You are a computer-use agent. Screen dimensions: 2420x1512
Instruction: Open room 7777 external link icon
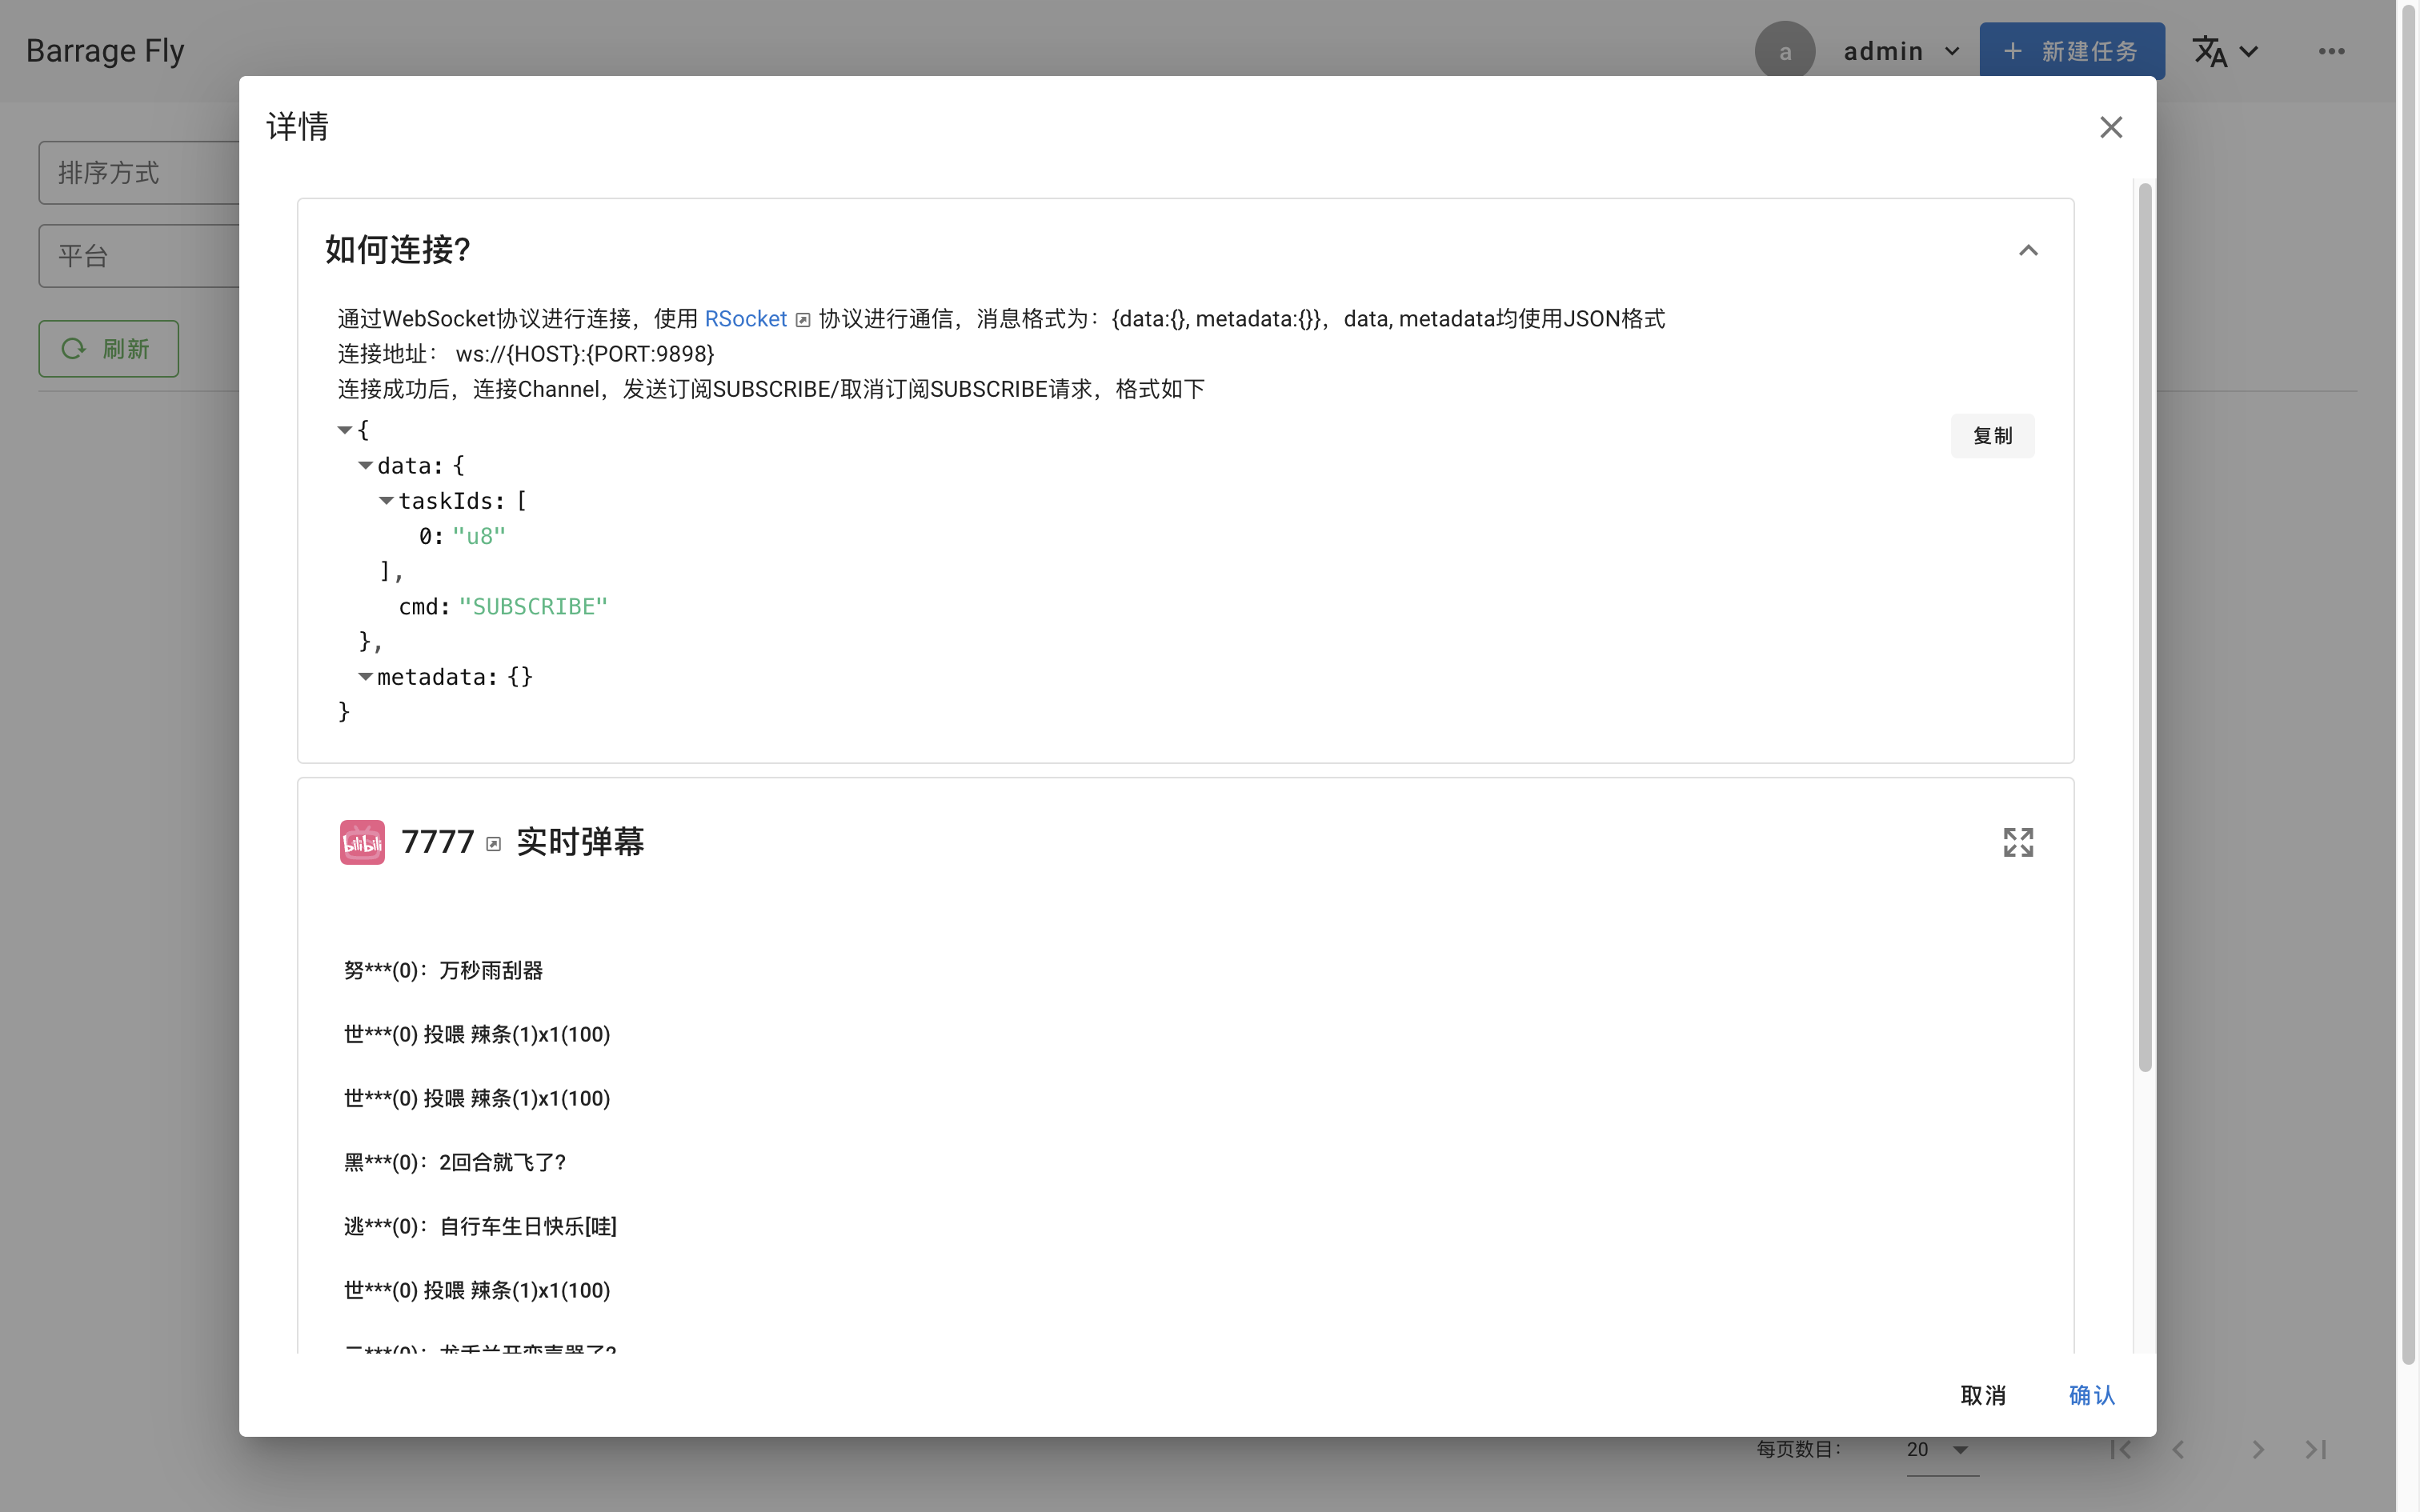pyautogui.click(x=493, y=844)
